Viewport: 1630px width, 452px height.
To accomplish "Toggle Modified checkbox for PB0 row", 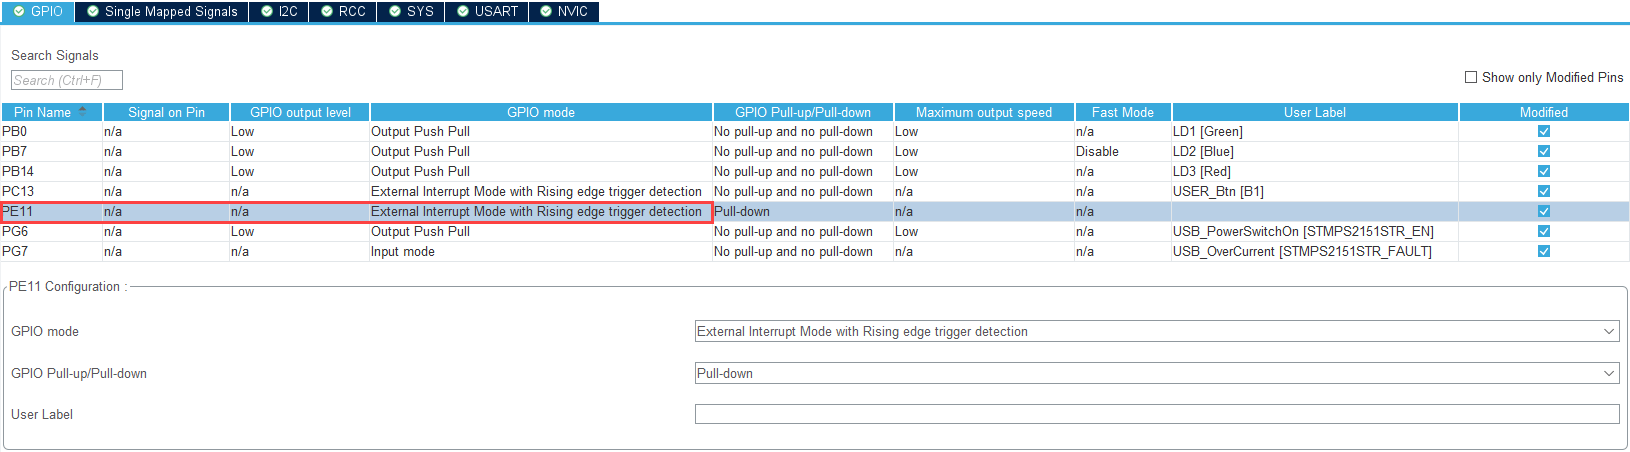I will tap(1543, 131).
